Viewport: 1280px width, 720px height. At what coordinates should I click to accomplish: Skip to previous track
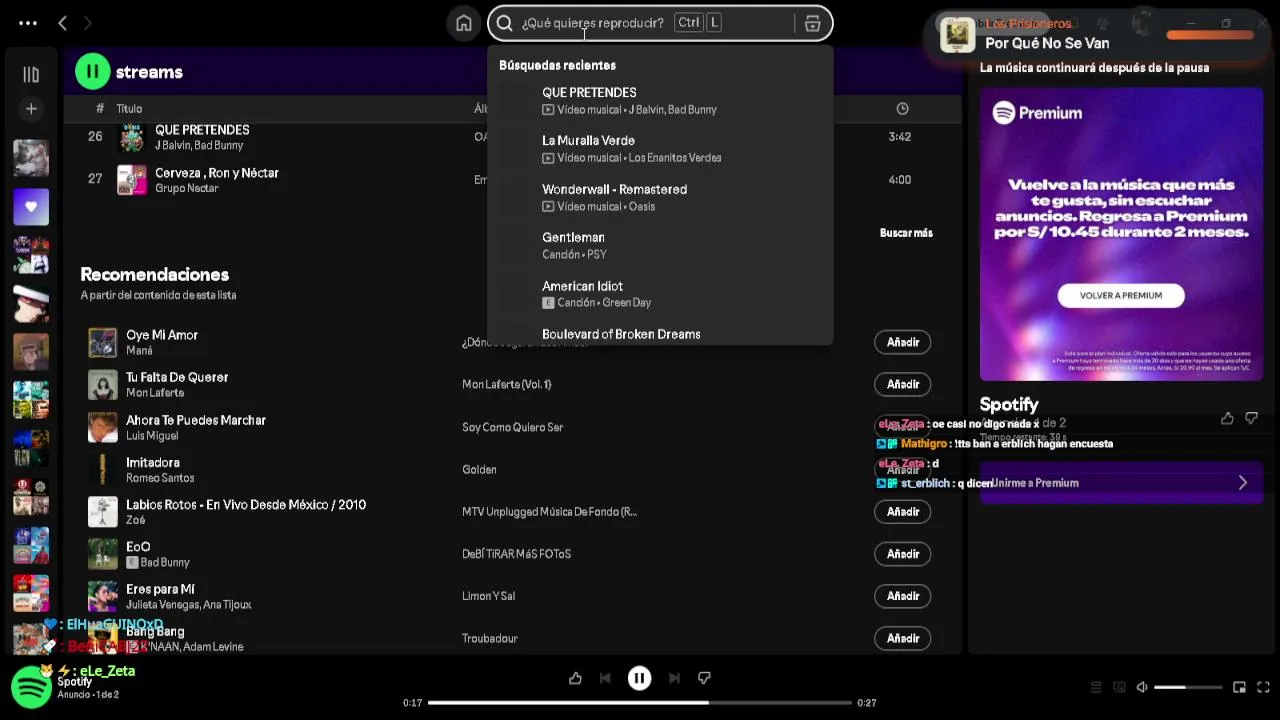pos(605,678)
